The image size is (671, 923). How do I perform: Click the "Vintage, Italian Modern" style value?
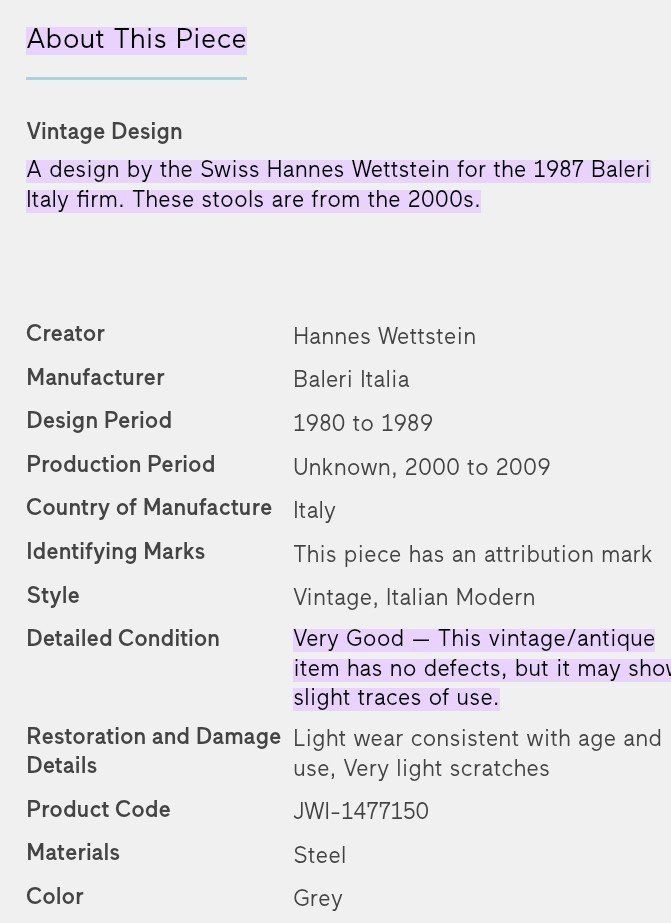414,598
